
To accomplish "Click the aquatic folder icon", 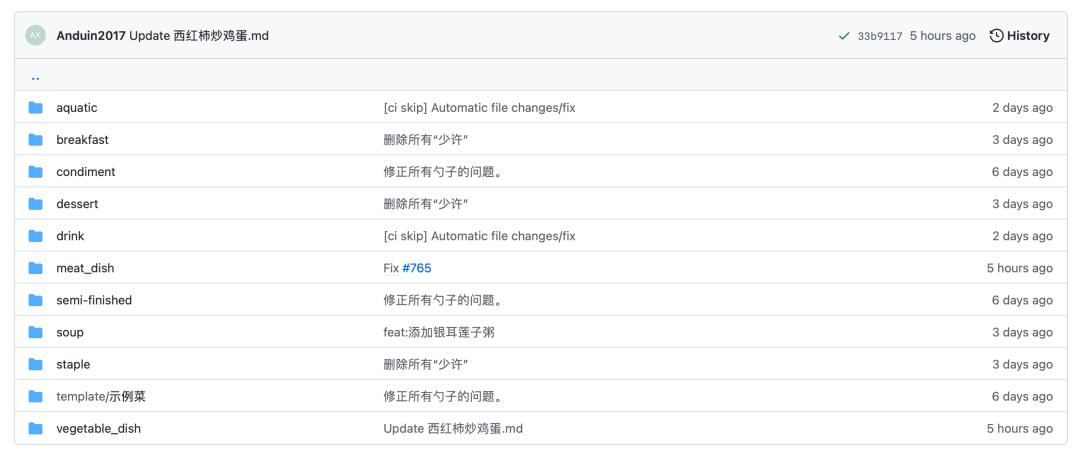I will pos(35,108).
